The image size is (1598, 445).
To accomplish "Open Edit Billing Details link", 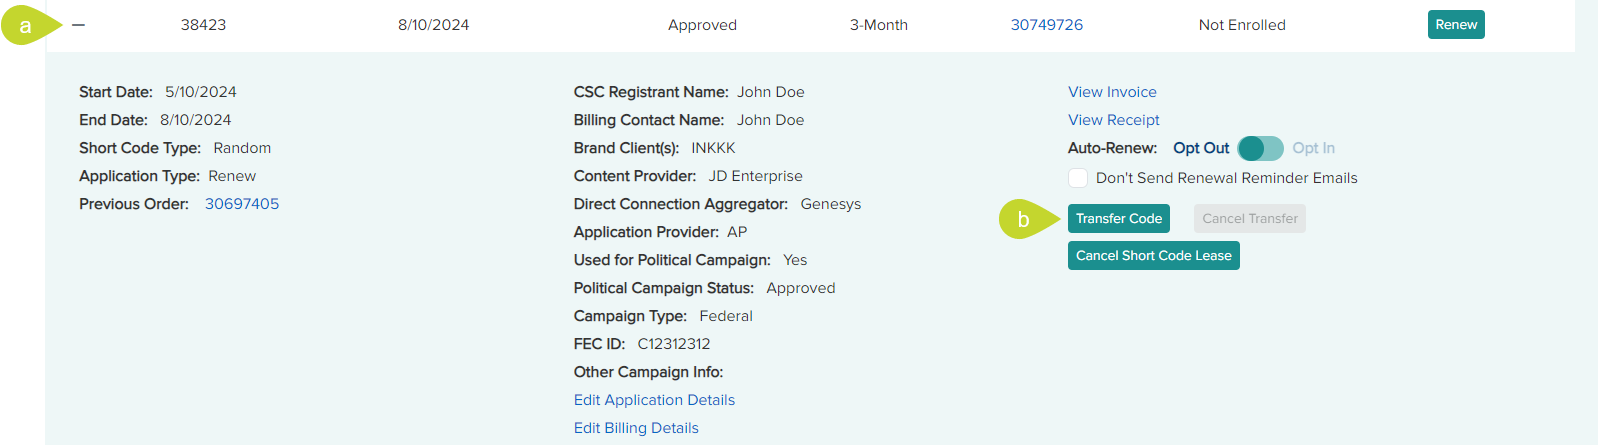I will pyautogui.click(x=636, y=428).
